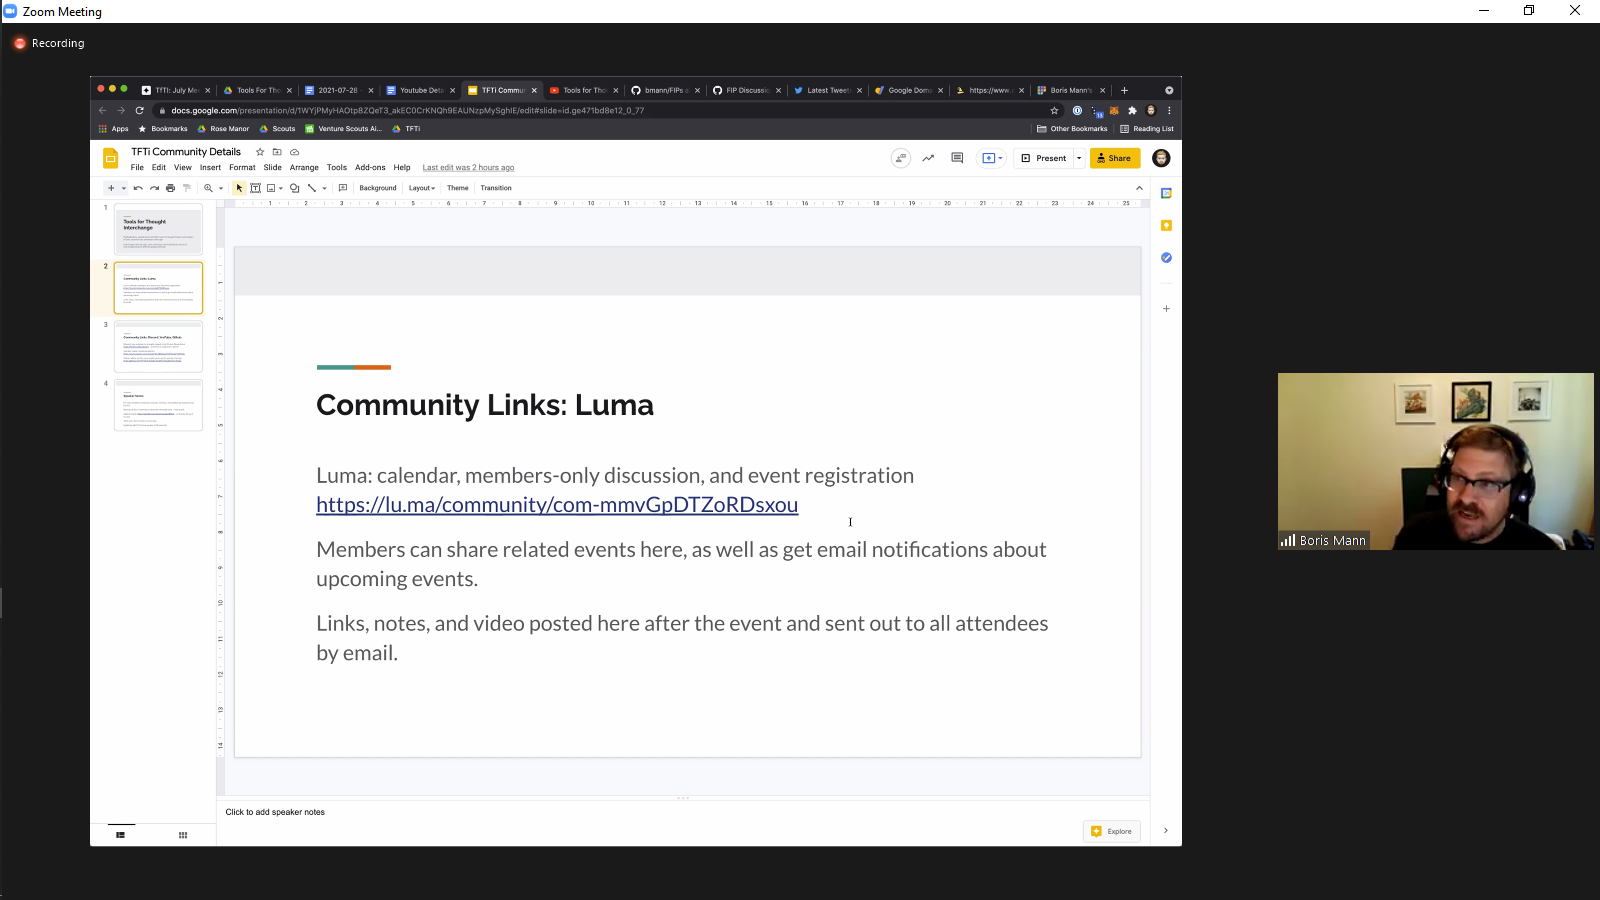Click the Present button
Screen dimensions: 1600x900
pyautogui.click(x=1044, y=158)
